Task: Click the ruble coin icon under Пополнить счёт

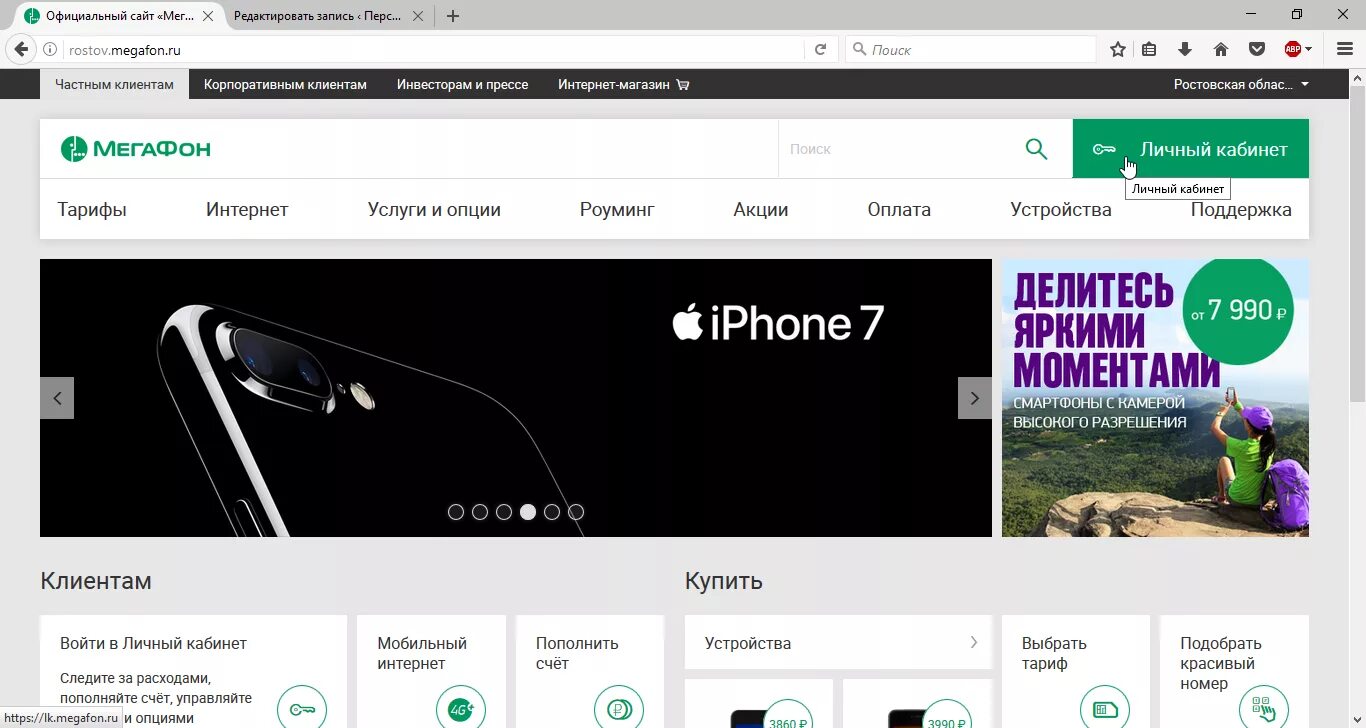Action: coord(618,709)
